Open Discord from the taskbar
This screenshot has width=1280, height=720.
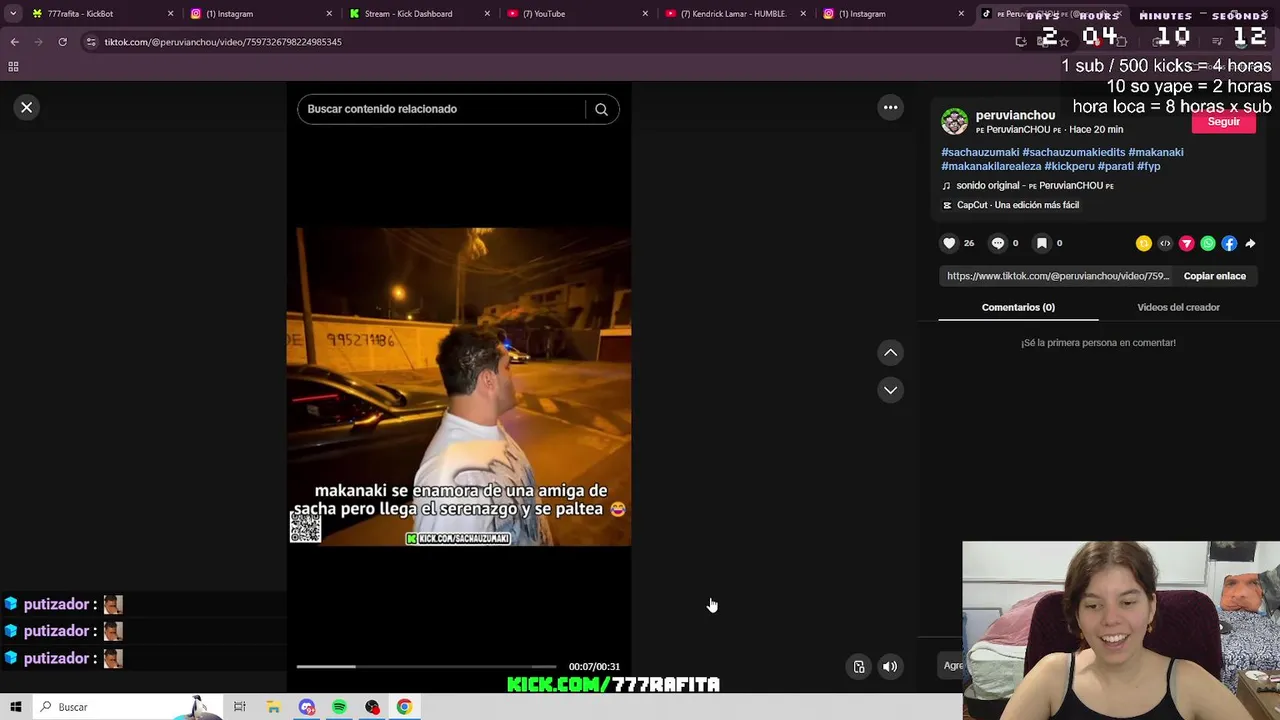[307, 707]
